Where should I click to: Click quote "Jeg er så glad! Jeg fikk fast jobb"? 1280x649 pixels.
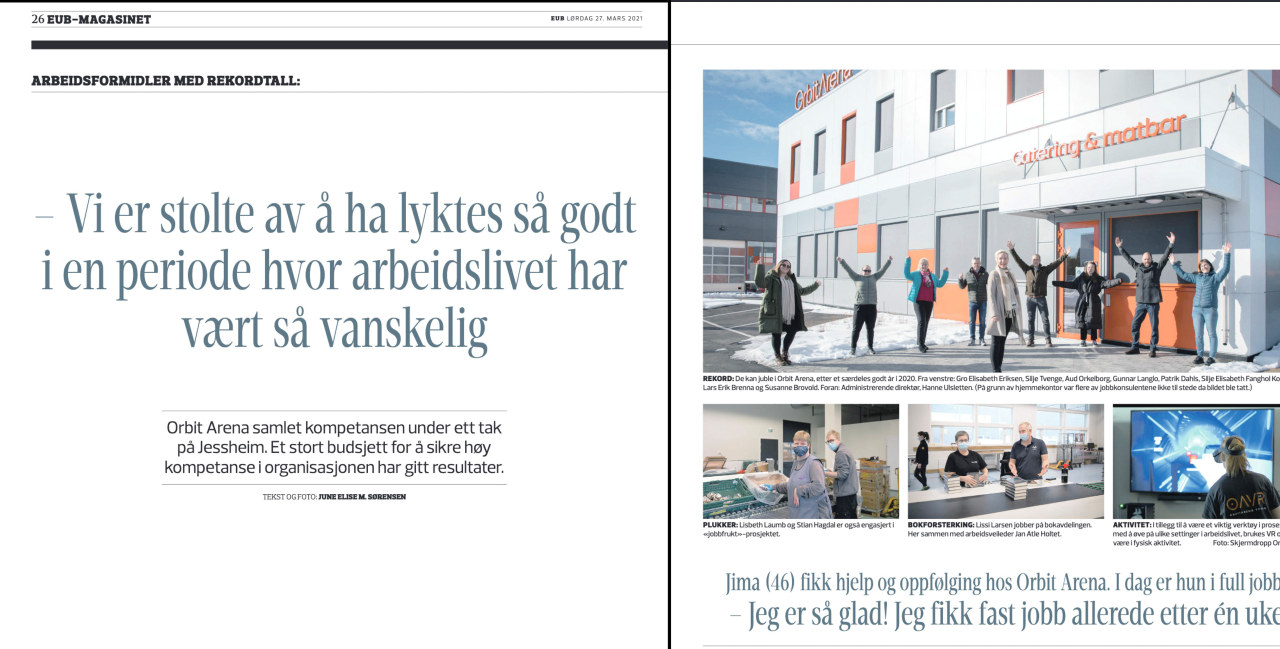pyautogui.click(x=908, y=617)
